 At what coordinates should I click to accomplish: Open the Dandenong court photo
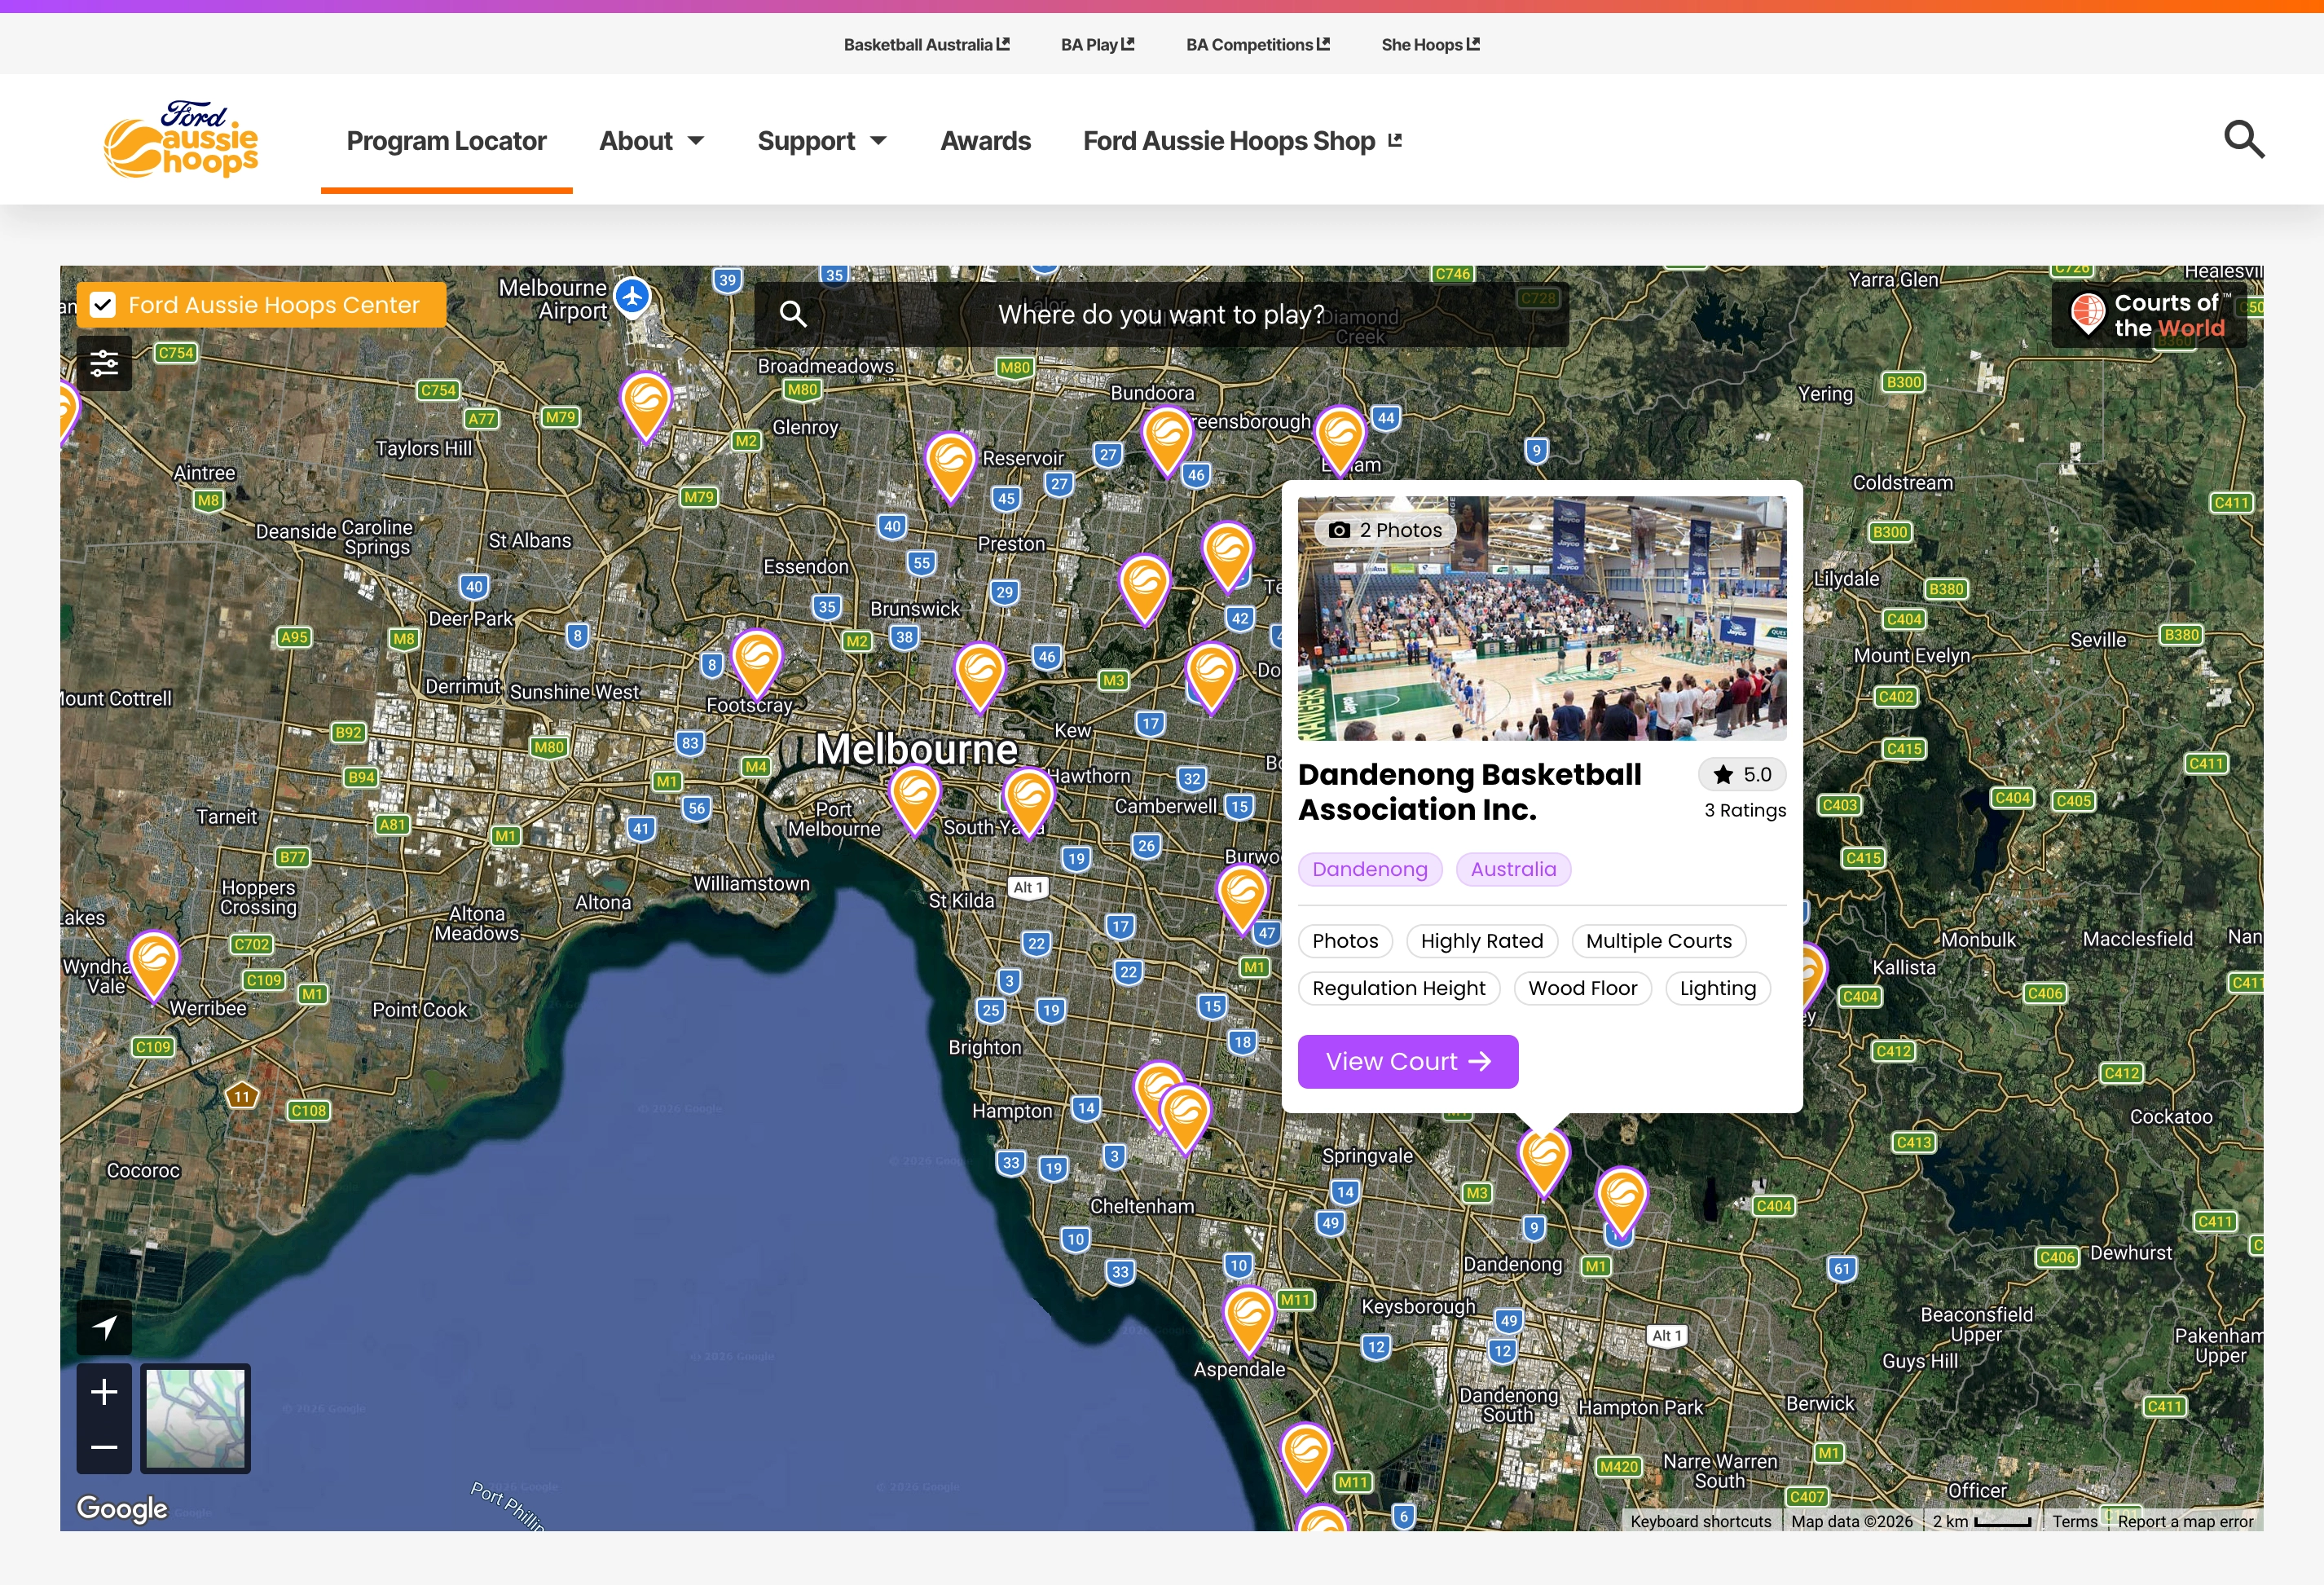point(1541,618)
